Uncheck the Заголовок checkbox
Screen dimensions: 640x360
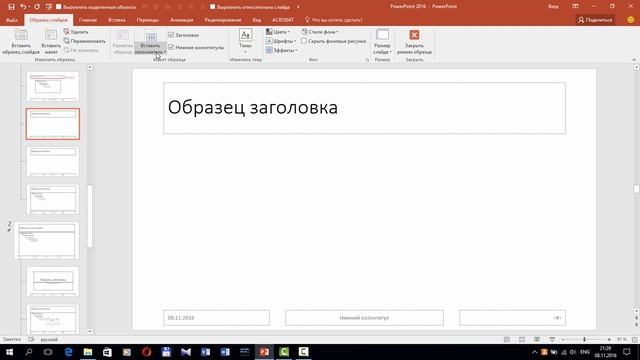(171, 35)
